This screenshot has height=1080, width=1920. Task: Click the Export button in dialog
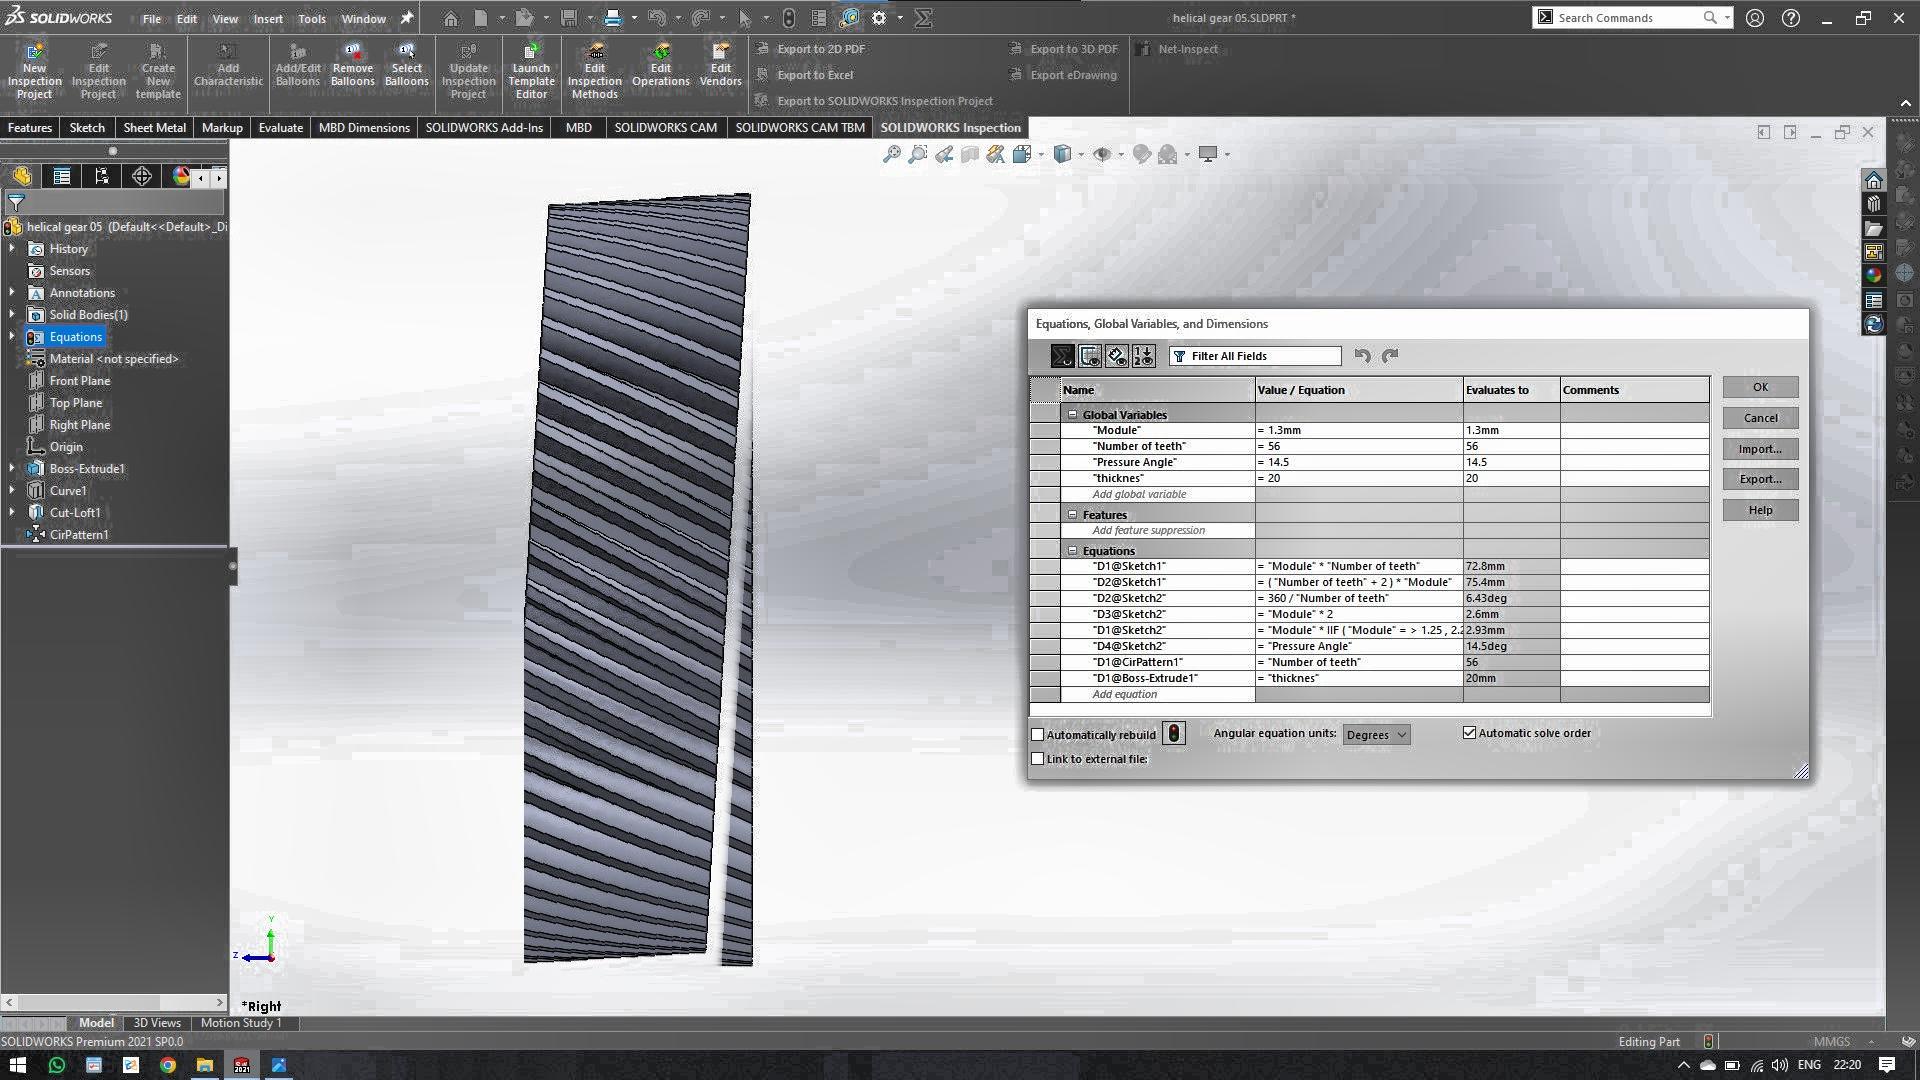point(1760,479)
